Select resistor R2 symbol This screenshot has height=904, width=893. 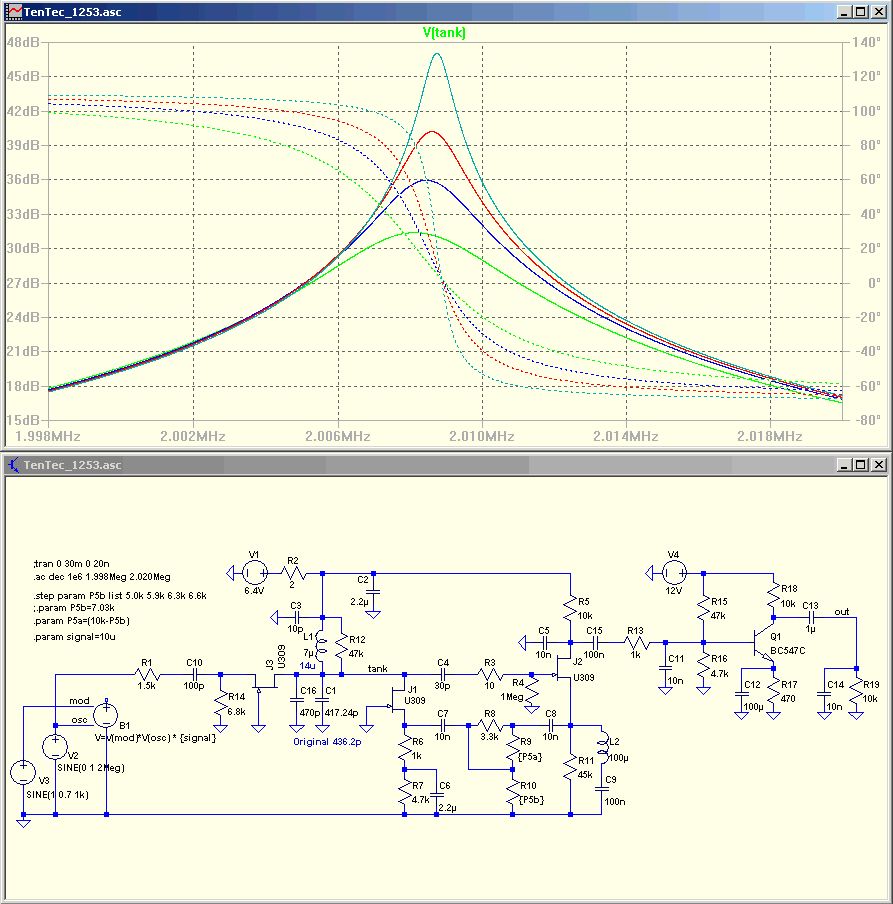[x=293, y=573]
